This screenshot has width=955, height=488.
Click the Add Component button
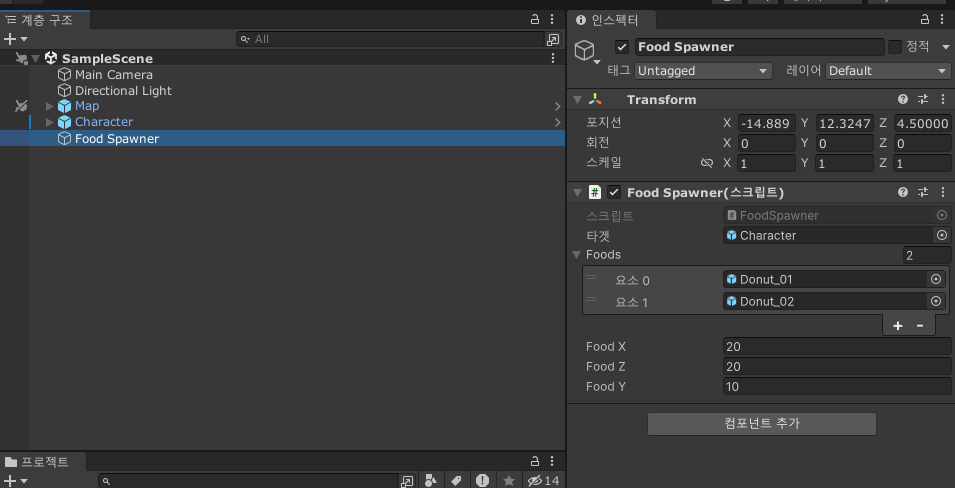click(761, 423)
